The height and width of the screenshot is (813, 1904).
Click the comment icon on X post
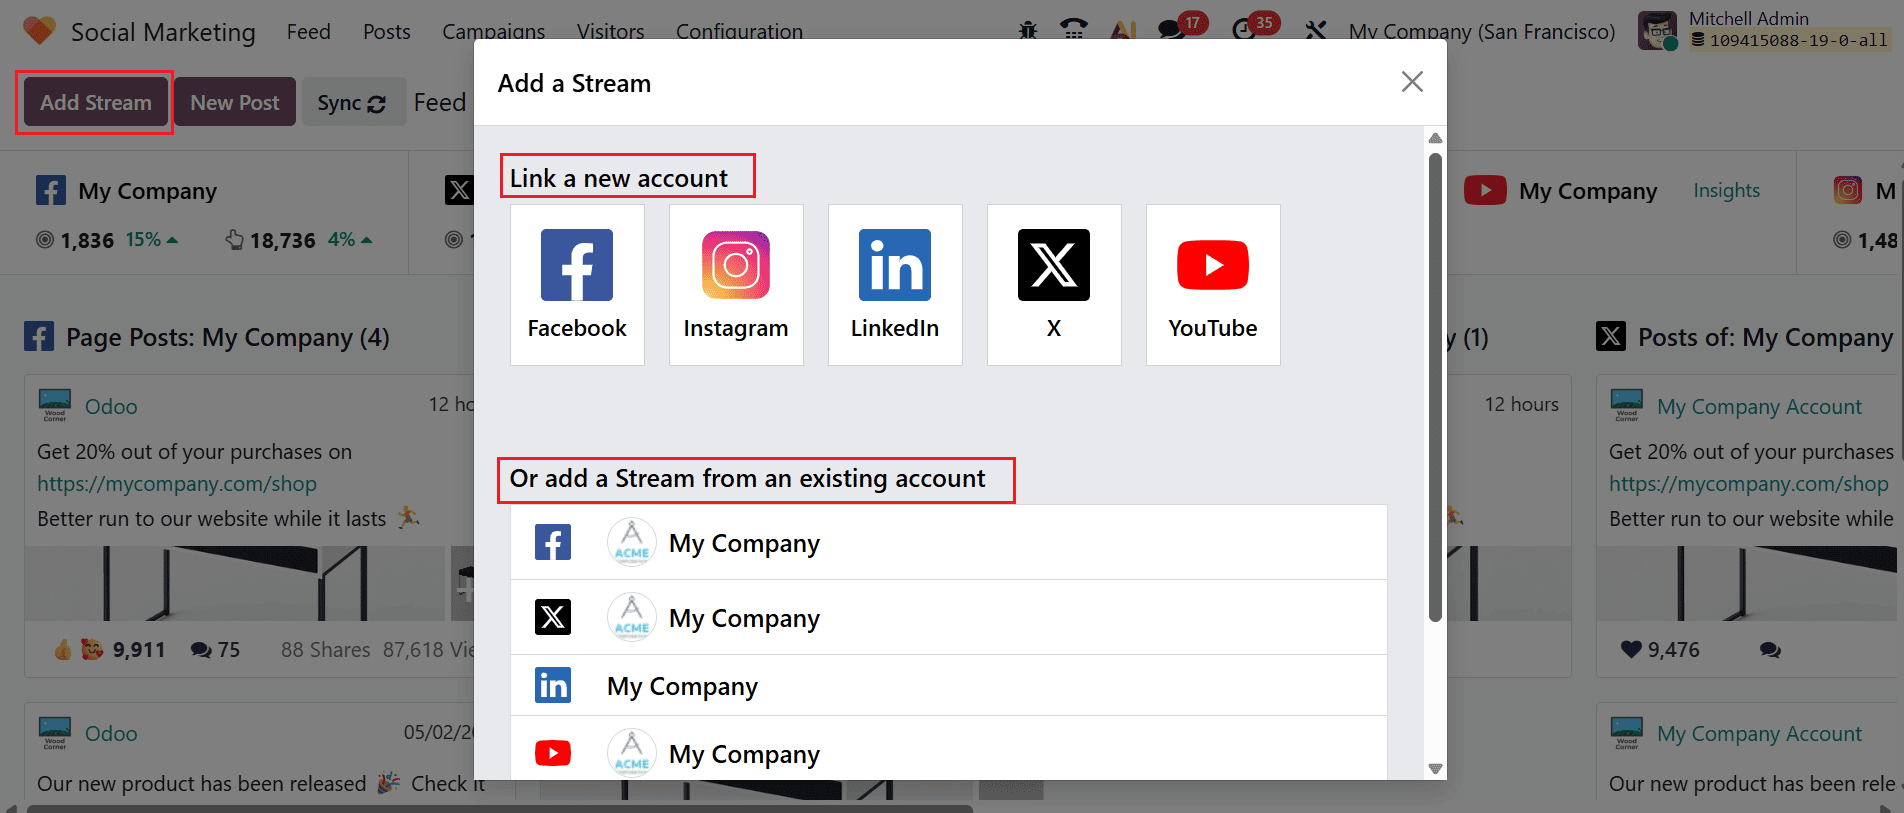coord(1770,650)
